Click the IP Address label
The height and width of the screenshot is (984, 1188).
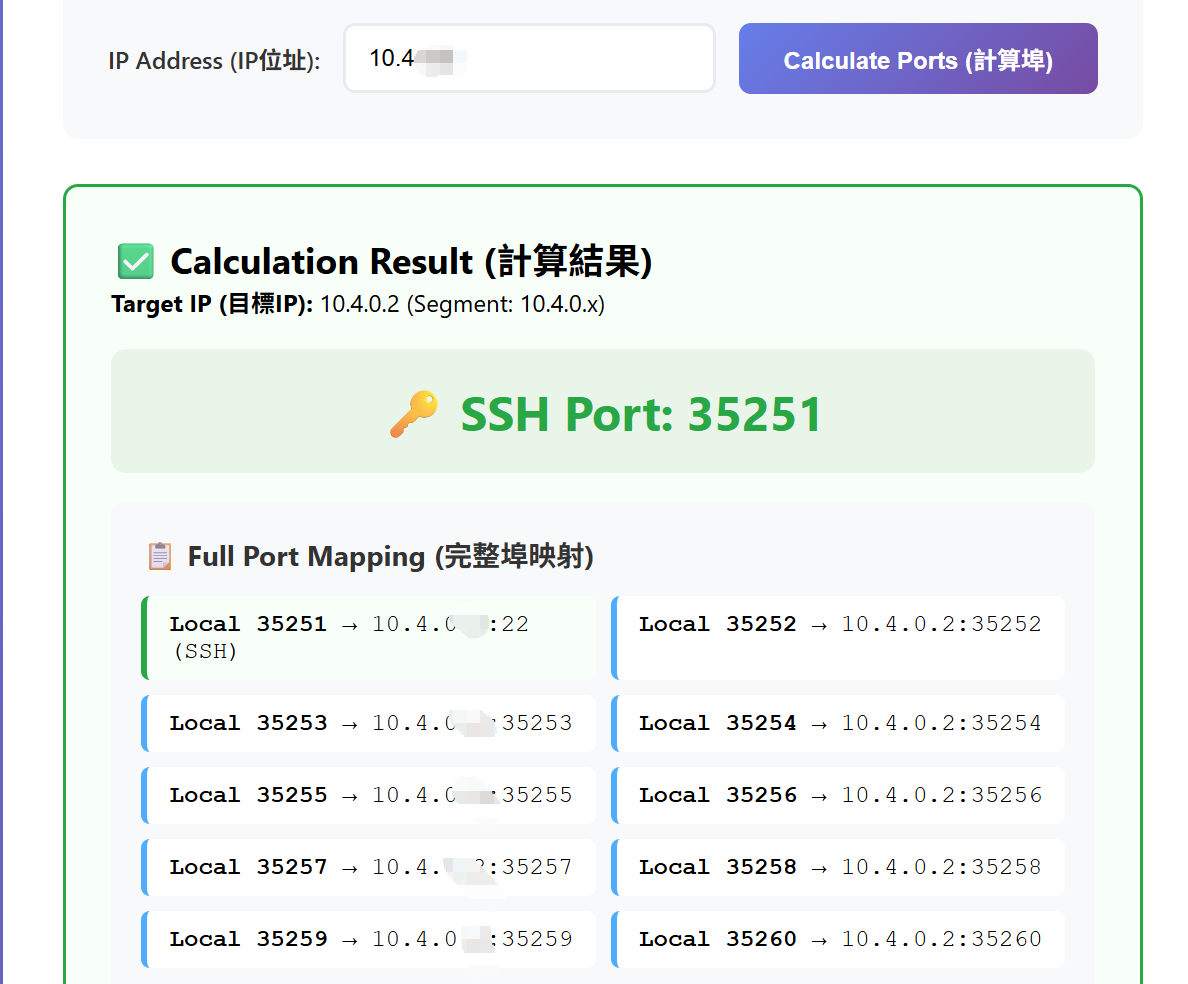click(214, 61)
